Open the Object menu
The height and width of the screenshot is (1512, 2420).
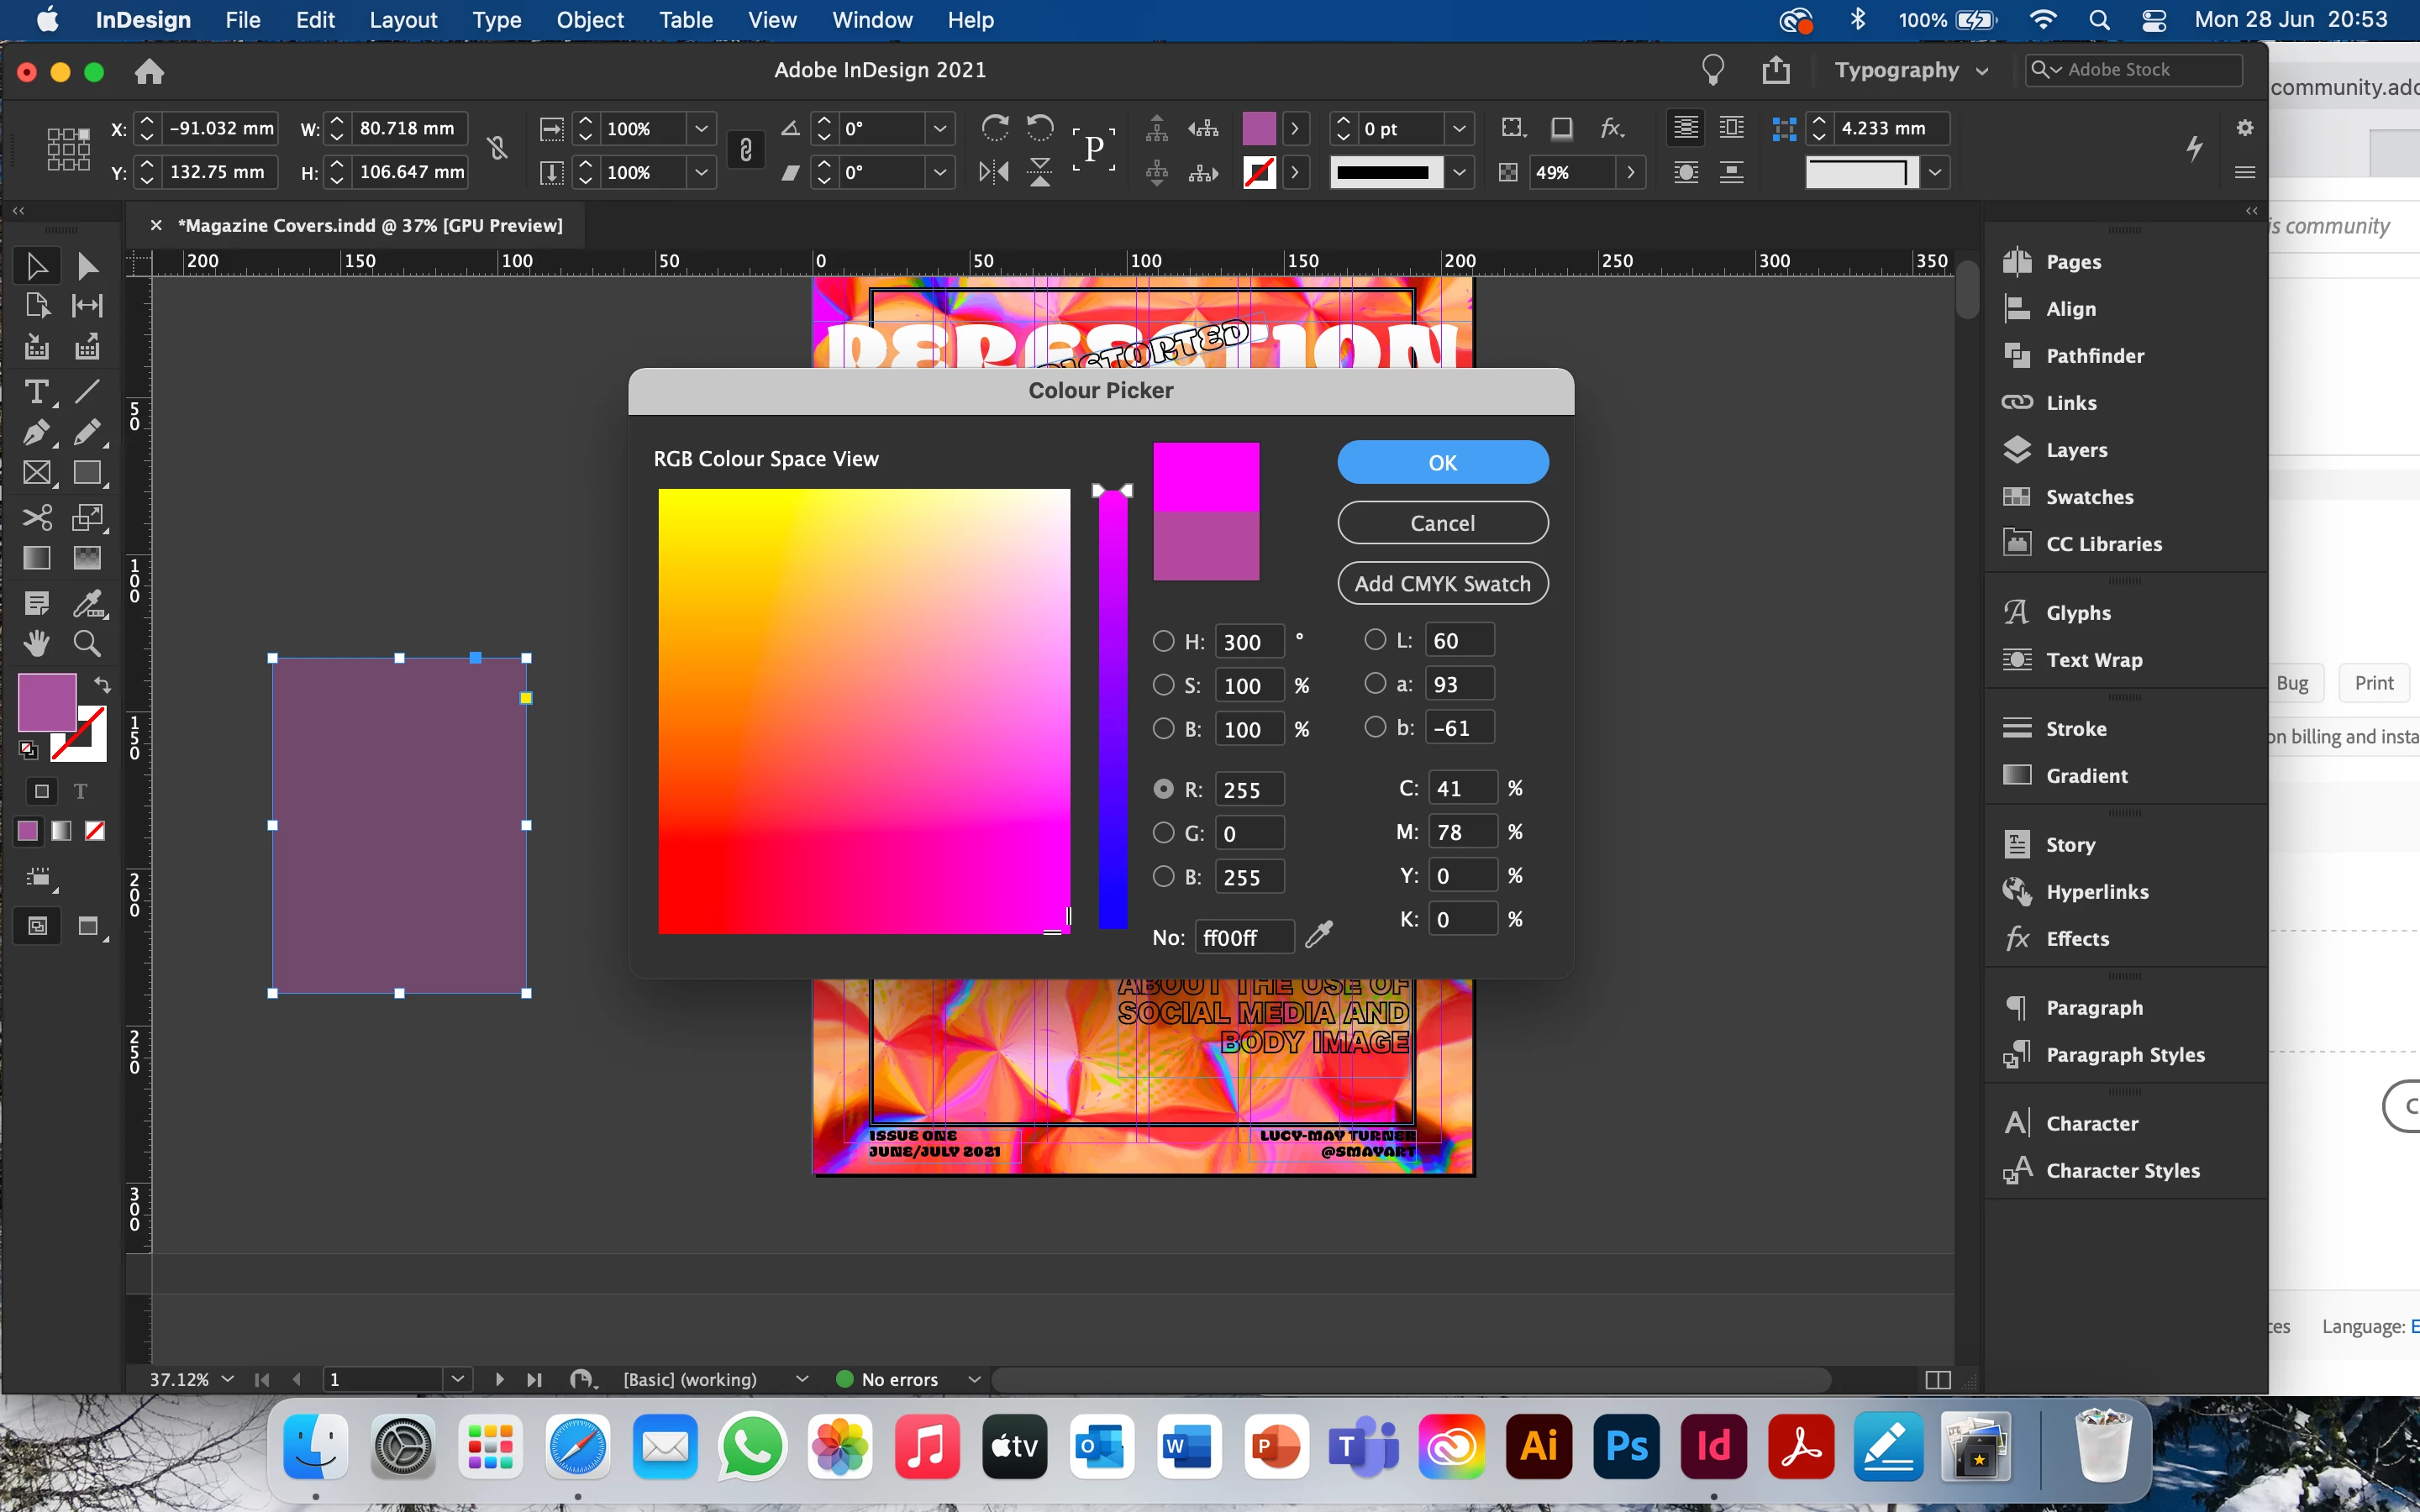589,20
